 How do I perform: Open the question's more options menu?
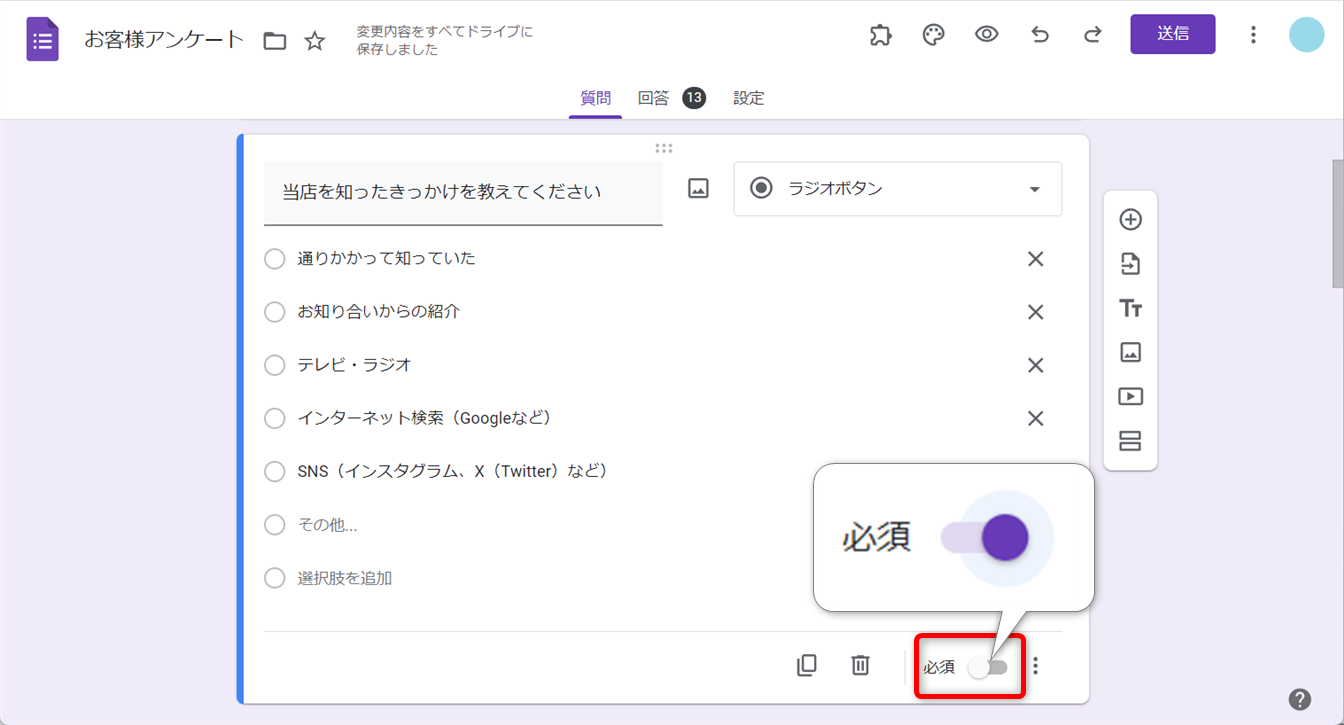point(1036,666)
